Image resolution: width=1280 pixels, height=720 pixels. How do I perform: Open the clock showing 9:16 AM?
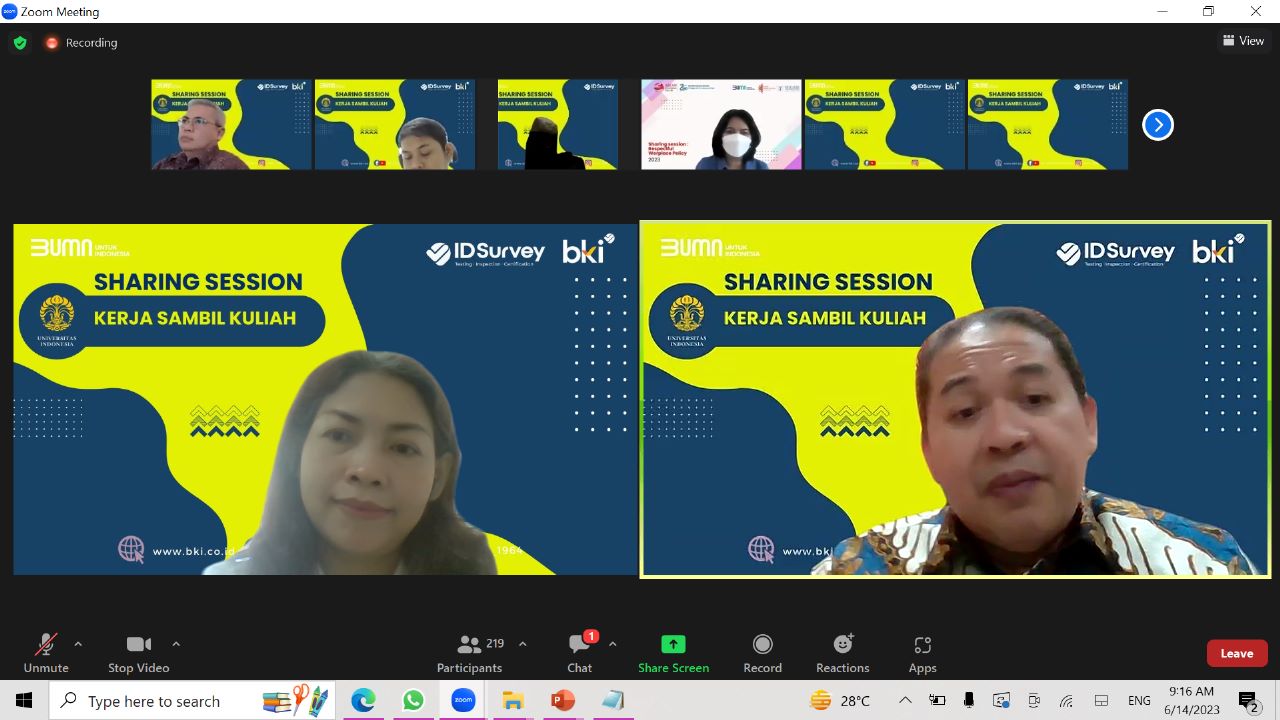1191,701
